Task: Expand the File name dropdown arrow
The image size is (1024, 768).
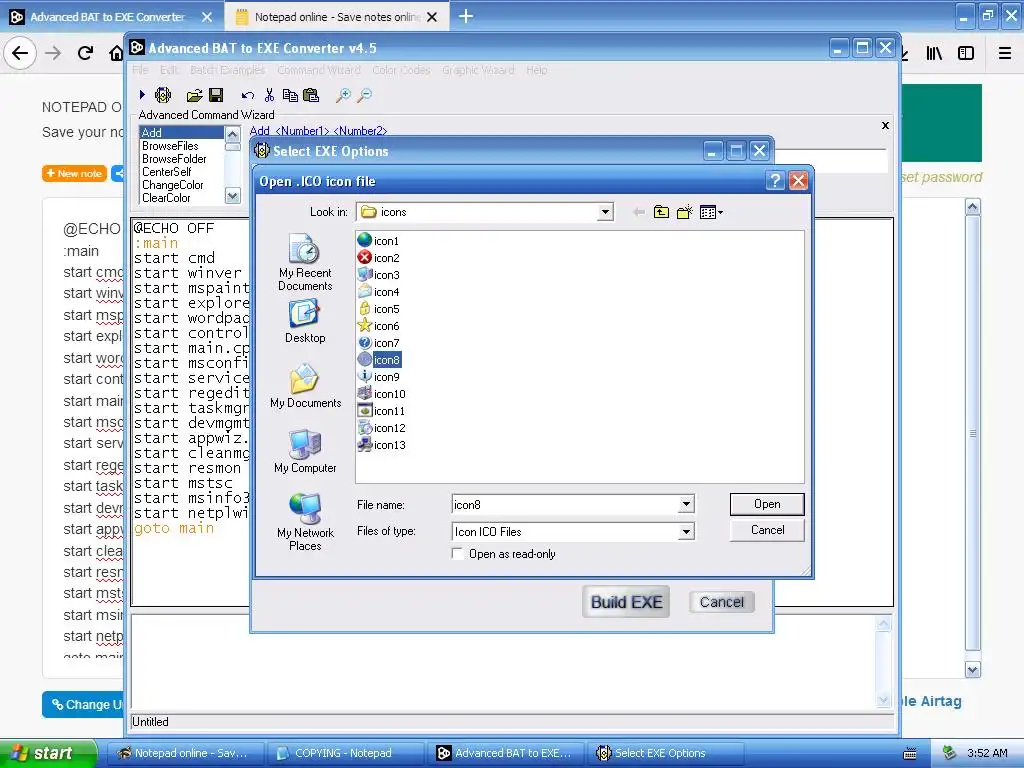Action: tap(686, 504)
